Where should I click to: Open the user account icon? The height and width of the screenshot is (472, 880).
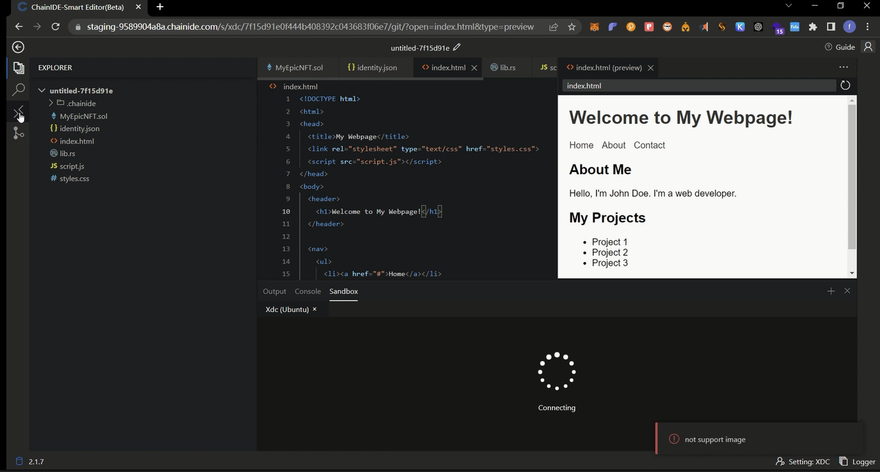(x=868, y=47)
